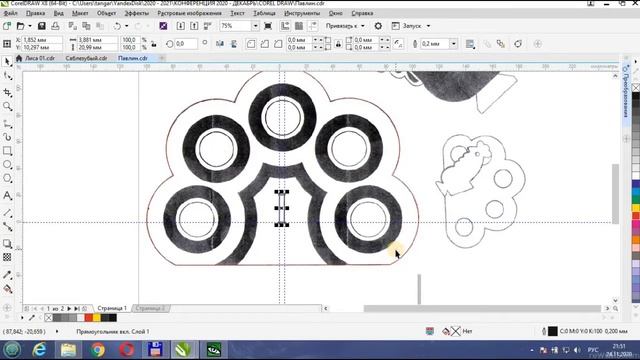Switch to the 'Саблезубый.cdr' document tab
Image resolution: width=640 pixels, height=360 pixels.
point(86,58)
